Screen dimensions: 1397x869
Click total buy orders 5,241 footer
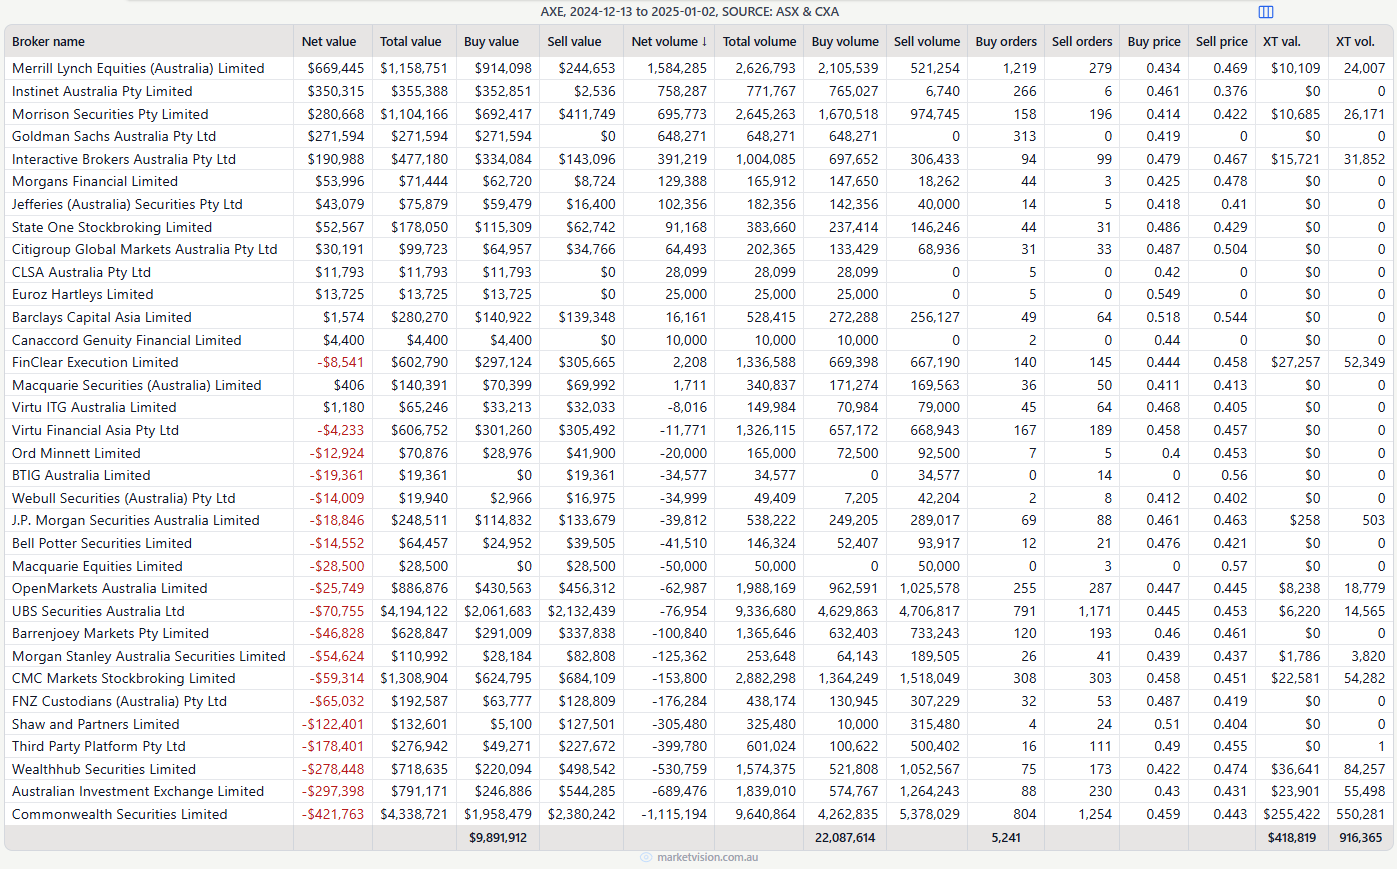[1006, 838]
